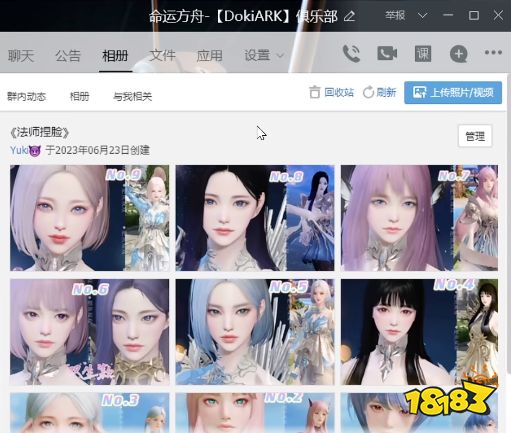511x433 pixels.
Task: Open the No.6 face thumbnail
Action: coord(89,332)
